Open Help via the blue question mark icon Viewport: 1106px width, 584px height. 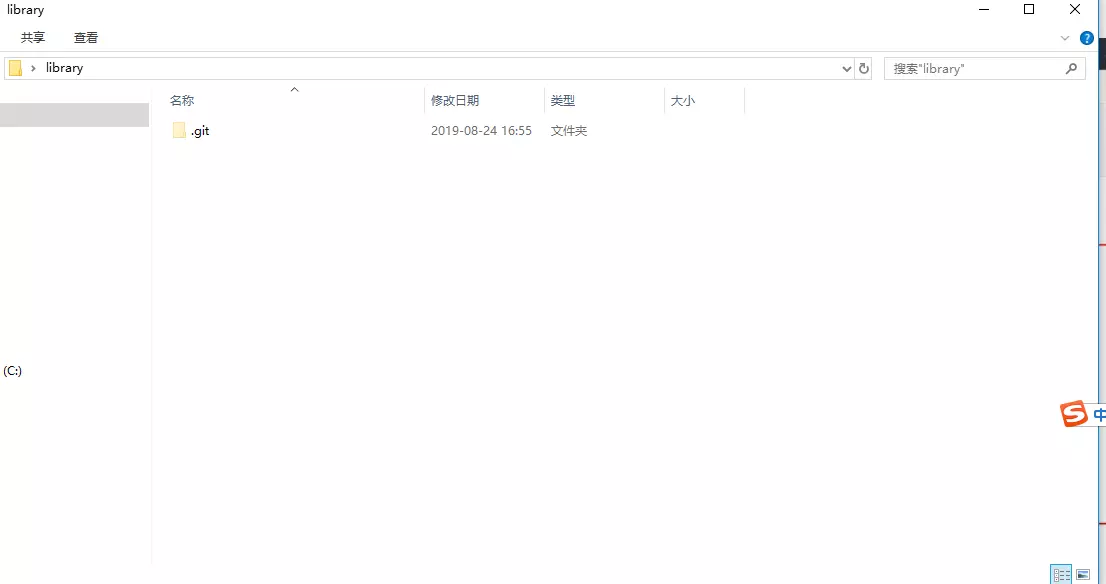(x=1087, y=38)
